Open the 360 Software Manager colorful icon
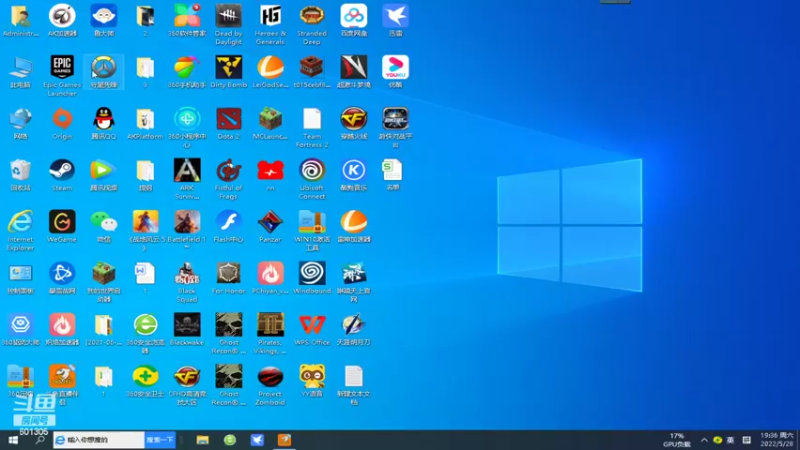The image size is (800, 450). pos(187,20)
